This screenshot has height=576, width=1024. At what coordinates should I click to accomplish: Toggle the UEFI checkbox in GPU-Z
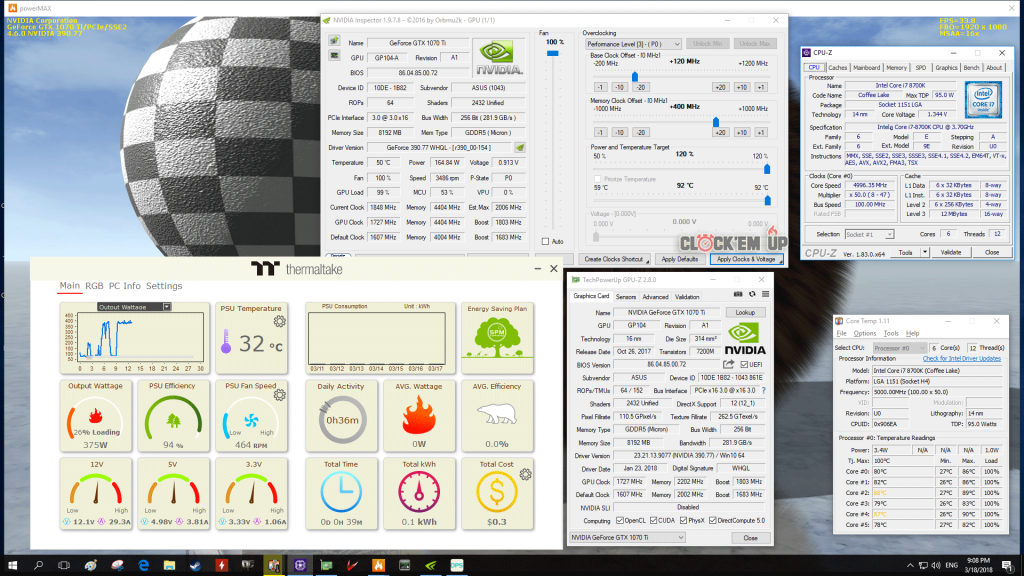[742, 365]
